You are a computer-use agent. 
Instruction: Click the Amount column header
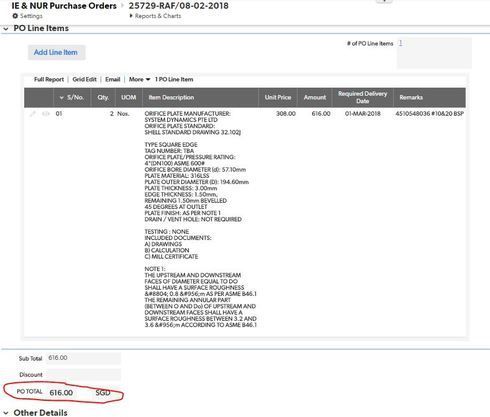coord(315,97)
